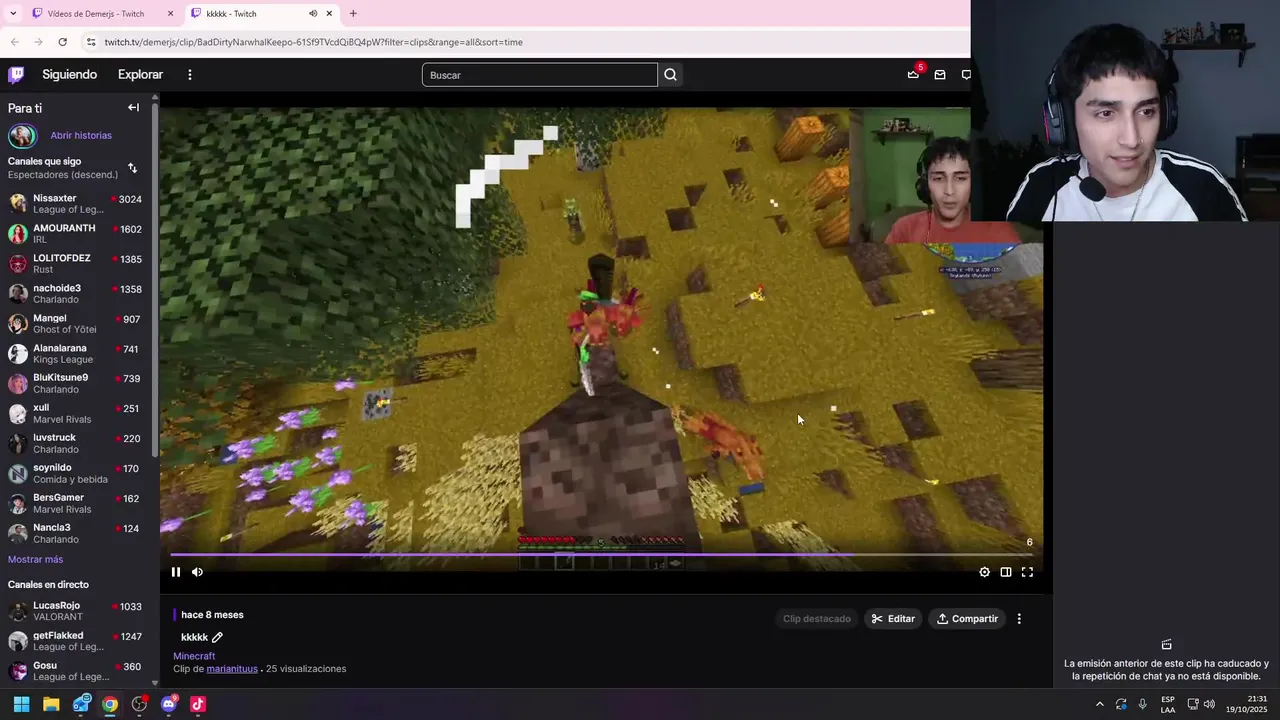Go back in browser history

point(14,42)
